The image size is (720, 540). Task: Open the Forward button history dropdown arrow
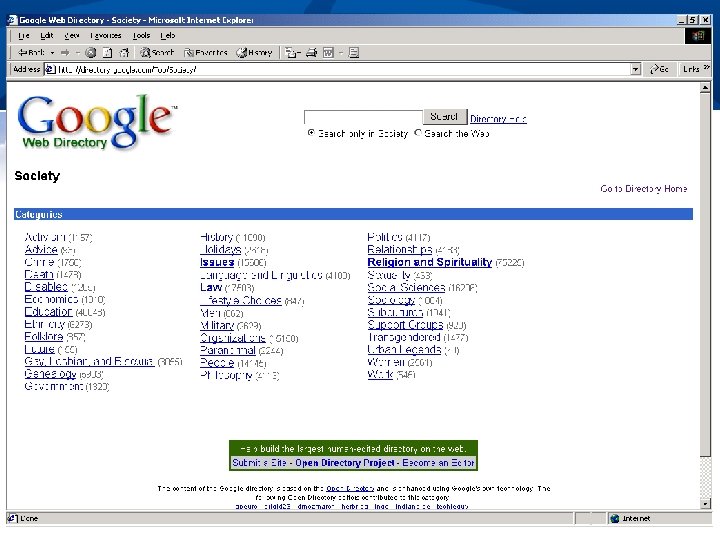[78, 53]
